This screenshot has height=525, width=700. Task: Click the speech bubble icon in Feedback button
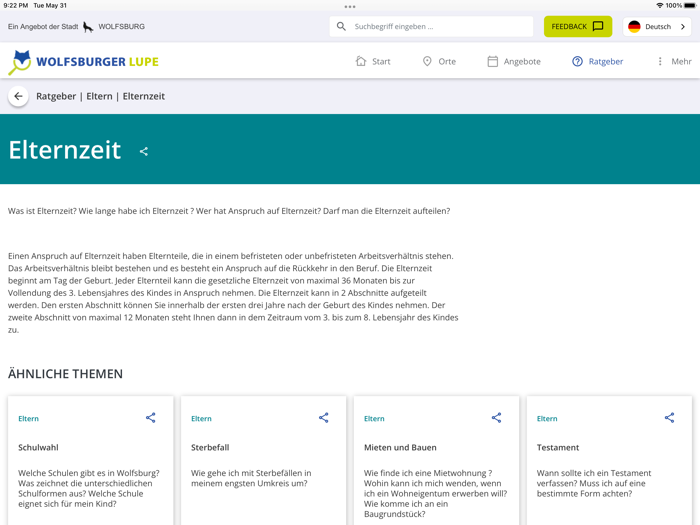point(598,26)
